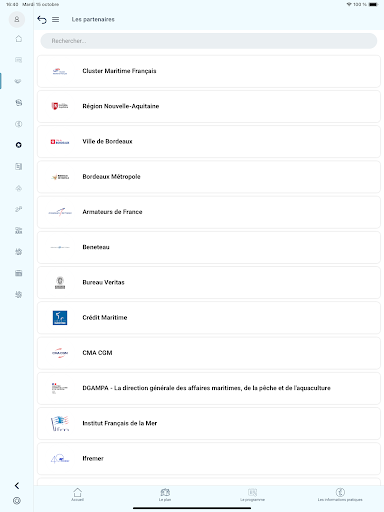Open the dark round badge sidebar icon

point(19,145)
